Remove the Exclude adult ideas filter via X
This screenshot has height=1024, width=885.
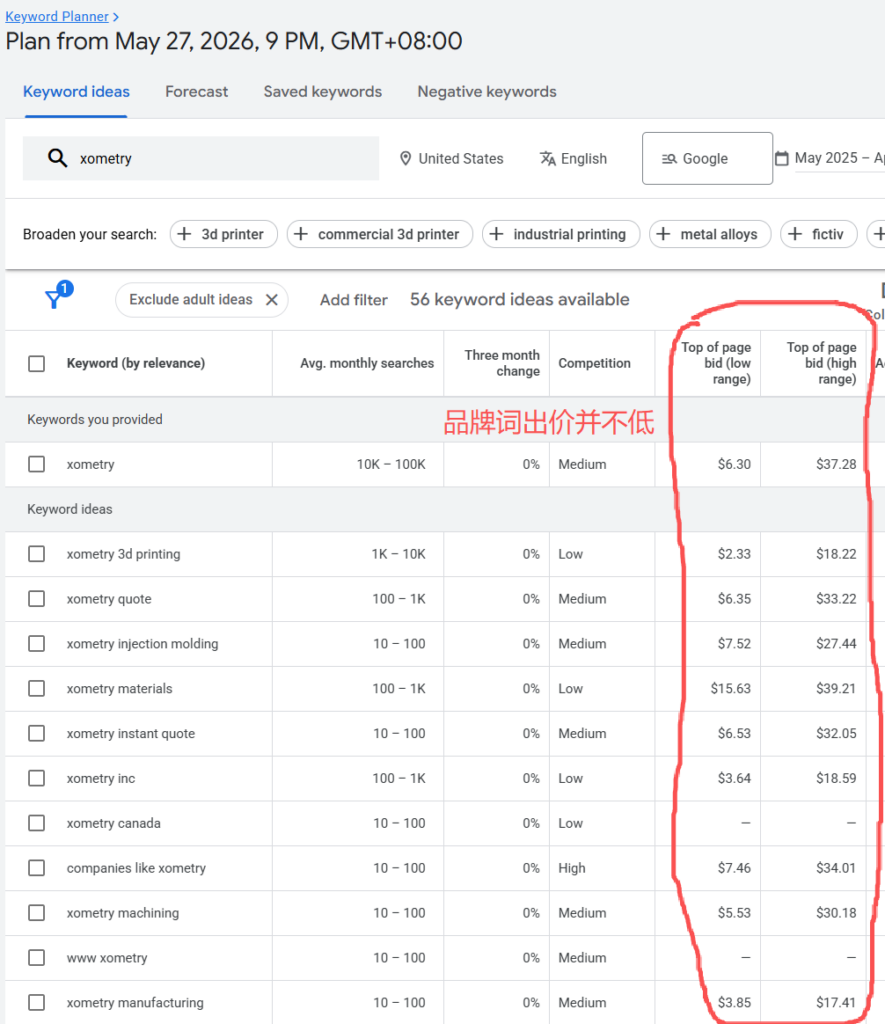pos(272,300)
